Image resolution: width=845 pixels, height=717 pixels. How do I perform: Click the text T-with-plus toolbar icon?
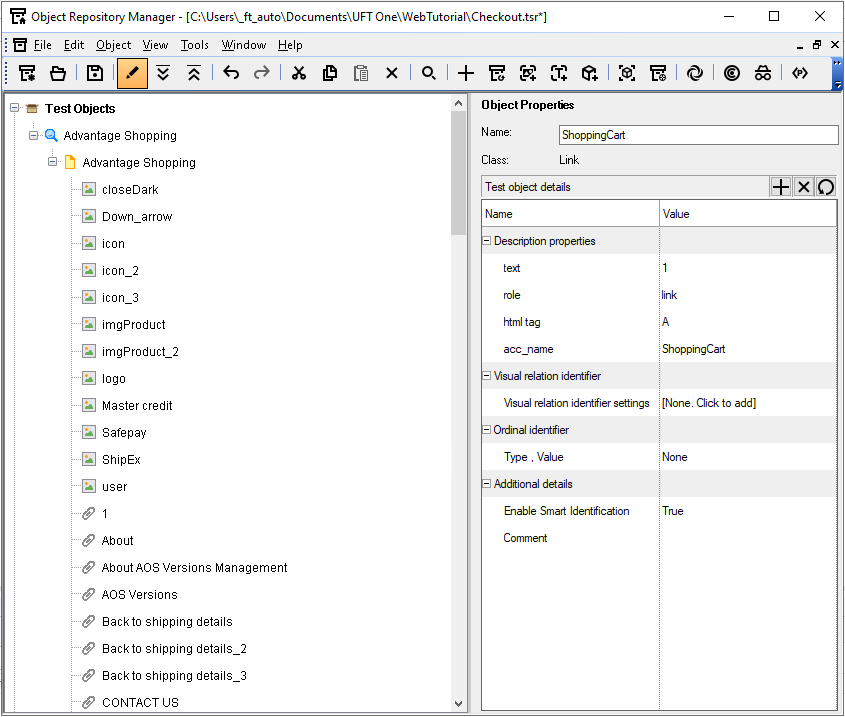pyautogui.click(x=559, y=73)
